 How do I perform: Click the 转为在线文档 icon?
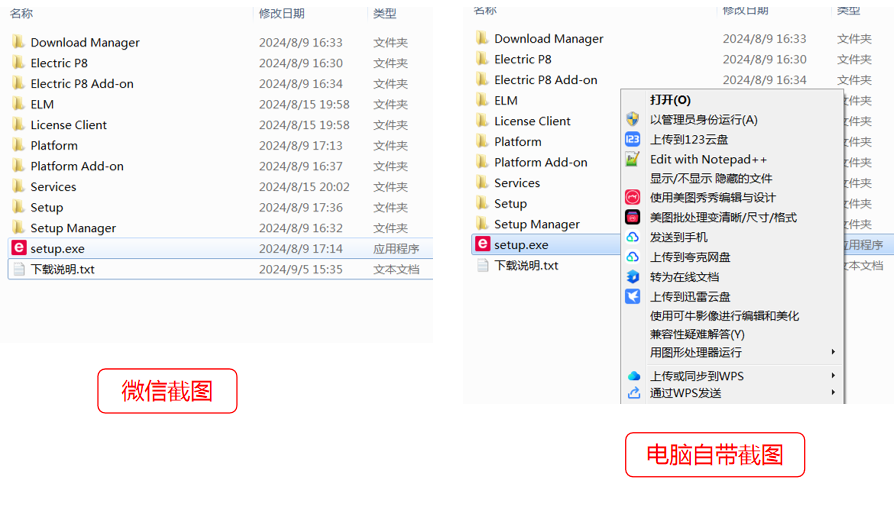coord(632,276)
